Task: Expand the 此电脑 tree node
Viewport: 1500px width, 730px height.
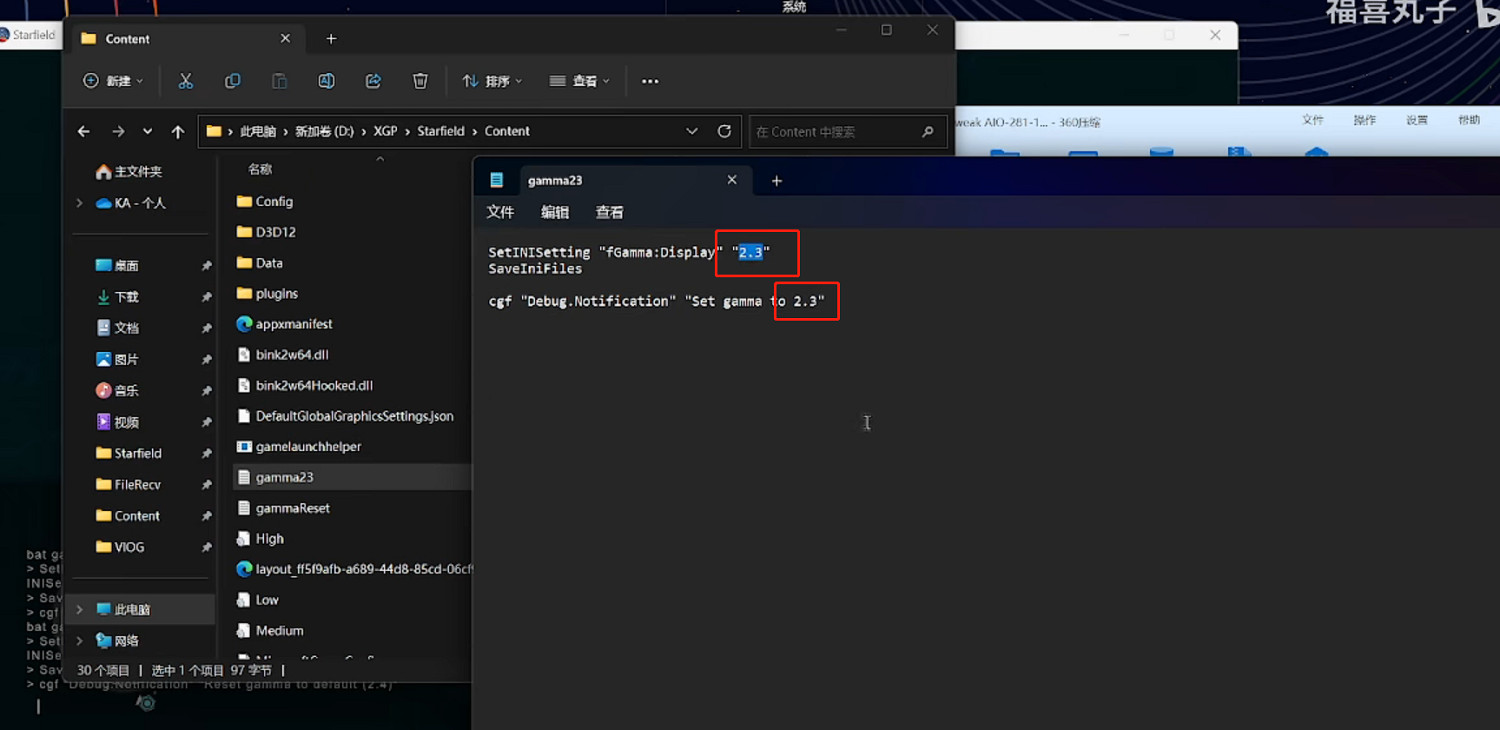Action: [79, 609]
